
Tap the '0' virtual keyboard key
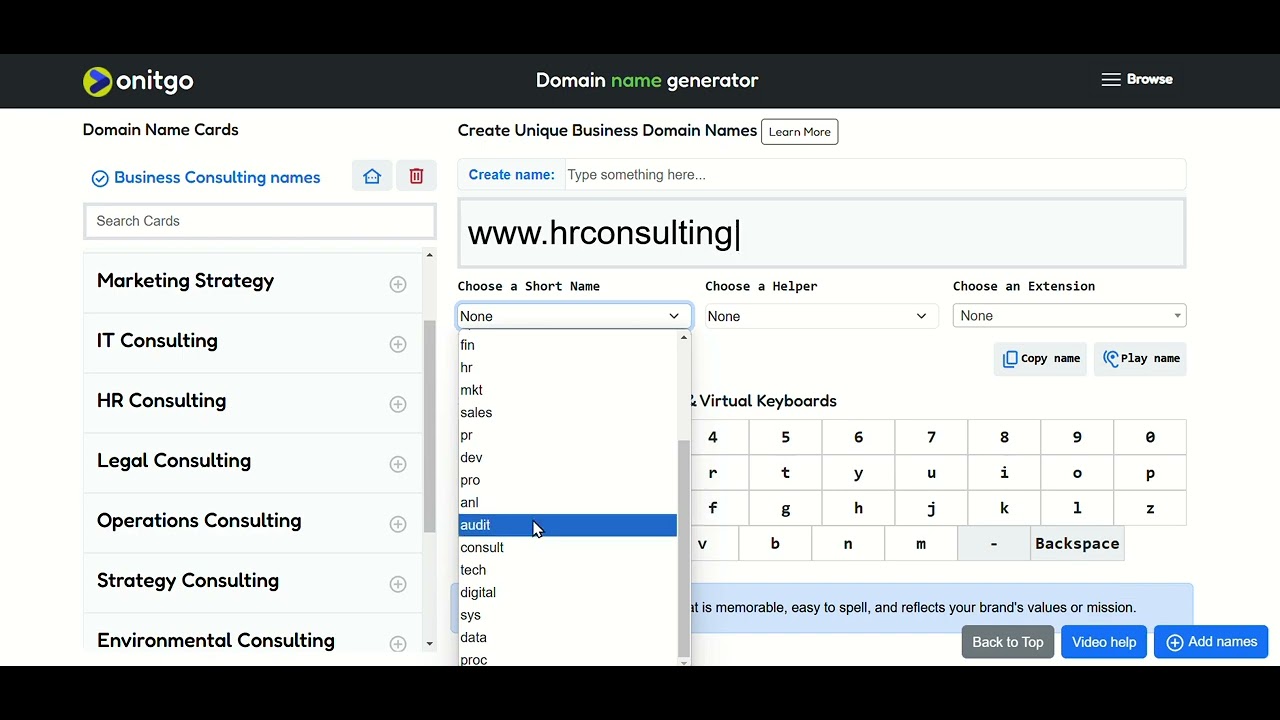(1150, 437)
